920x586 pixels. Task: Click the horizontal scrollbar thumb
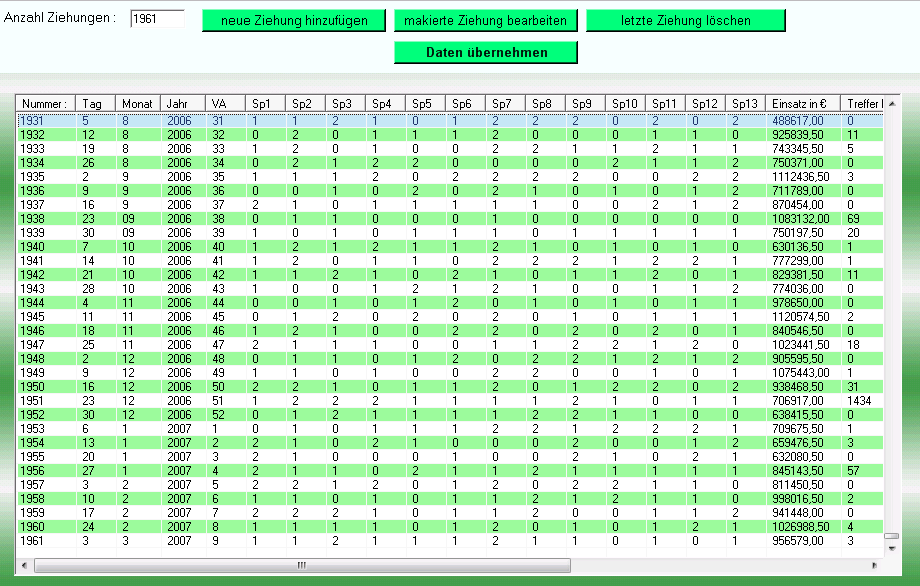point(302,565)
